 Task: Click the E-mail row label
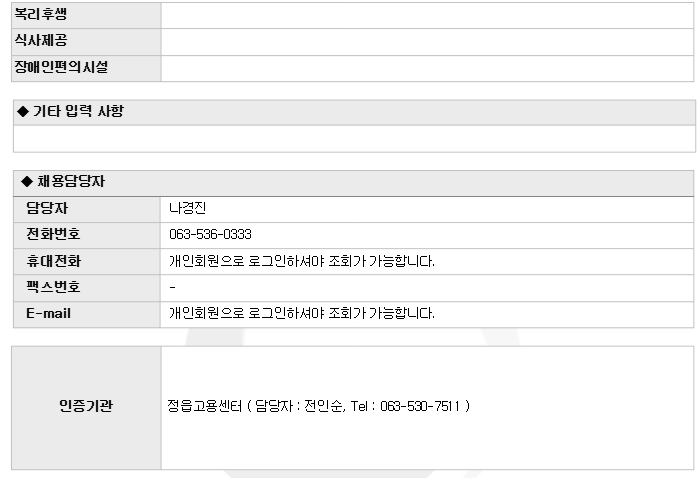pyautogui.click(x=48, y=313)
